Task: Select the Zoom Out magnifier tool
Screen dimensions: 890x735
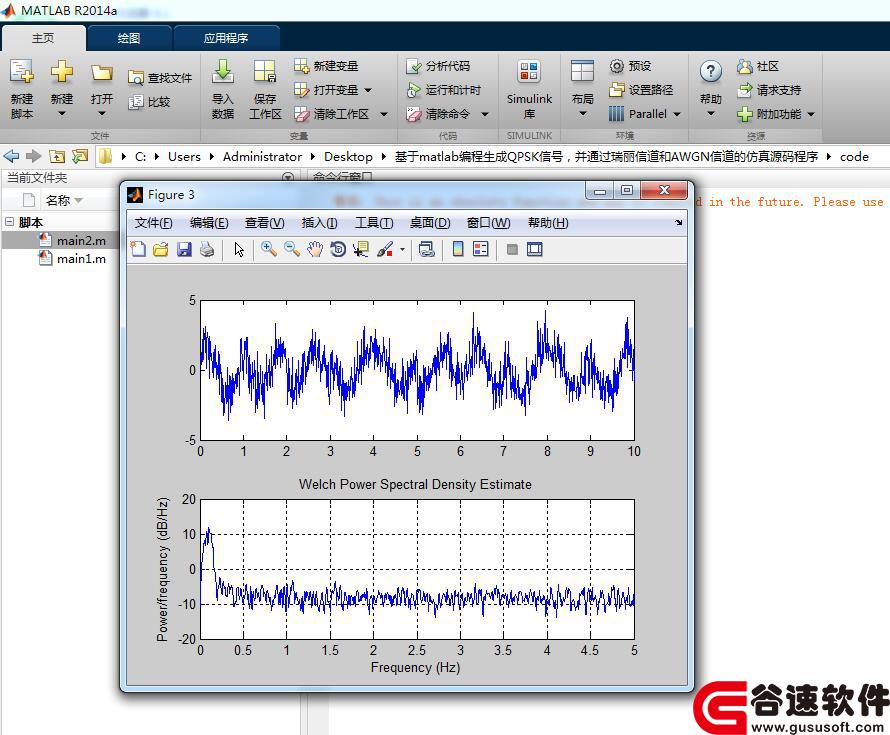Action: (x=292, y=249)
